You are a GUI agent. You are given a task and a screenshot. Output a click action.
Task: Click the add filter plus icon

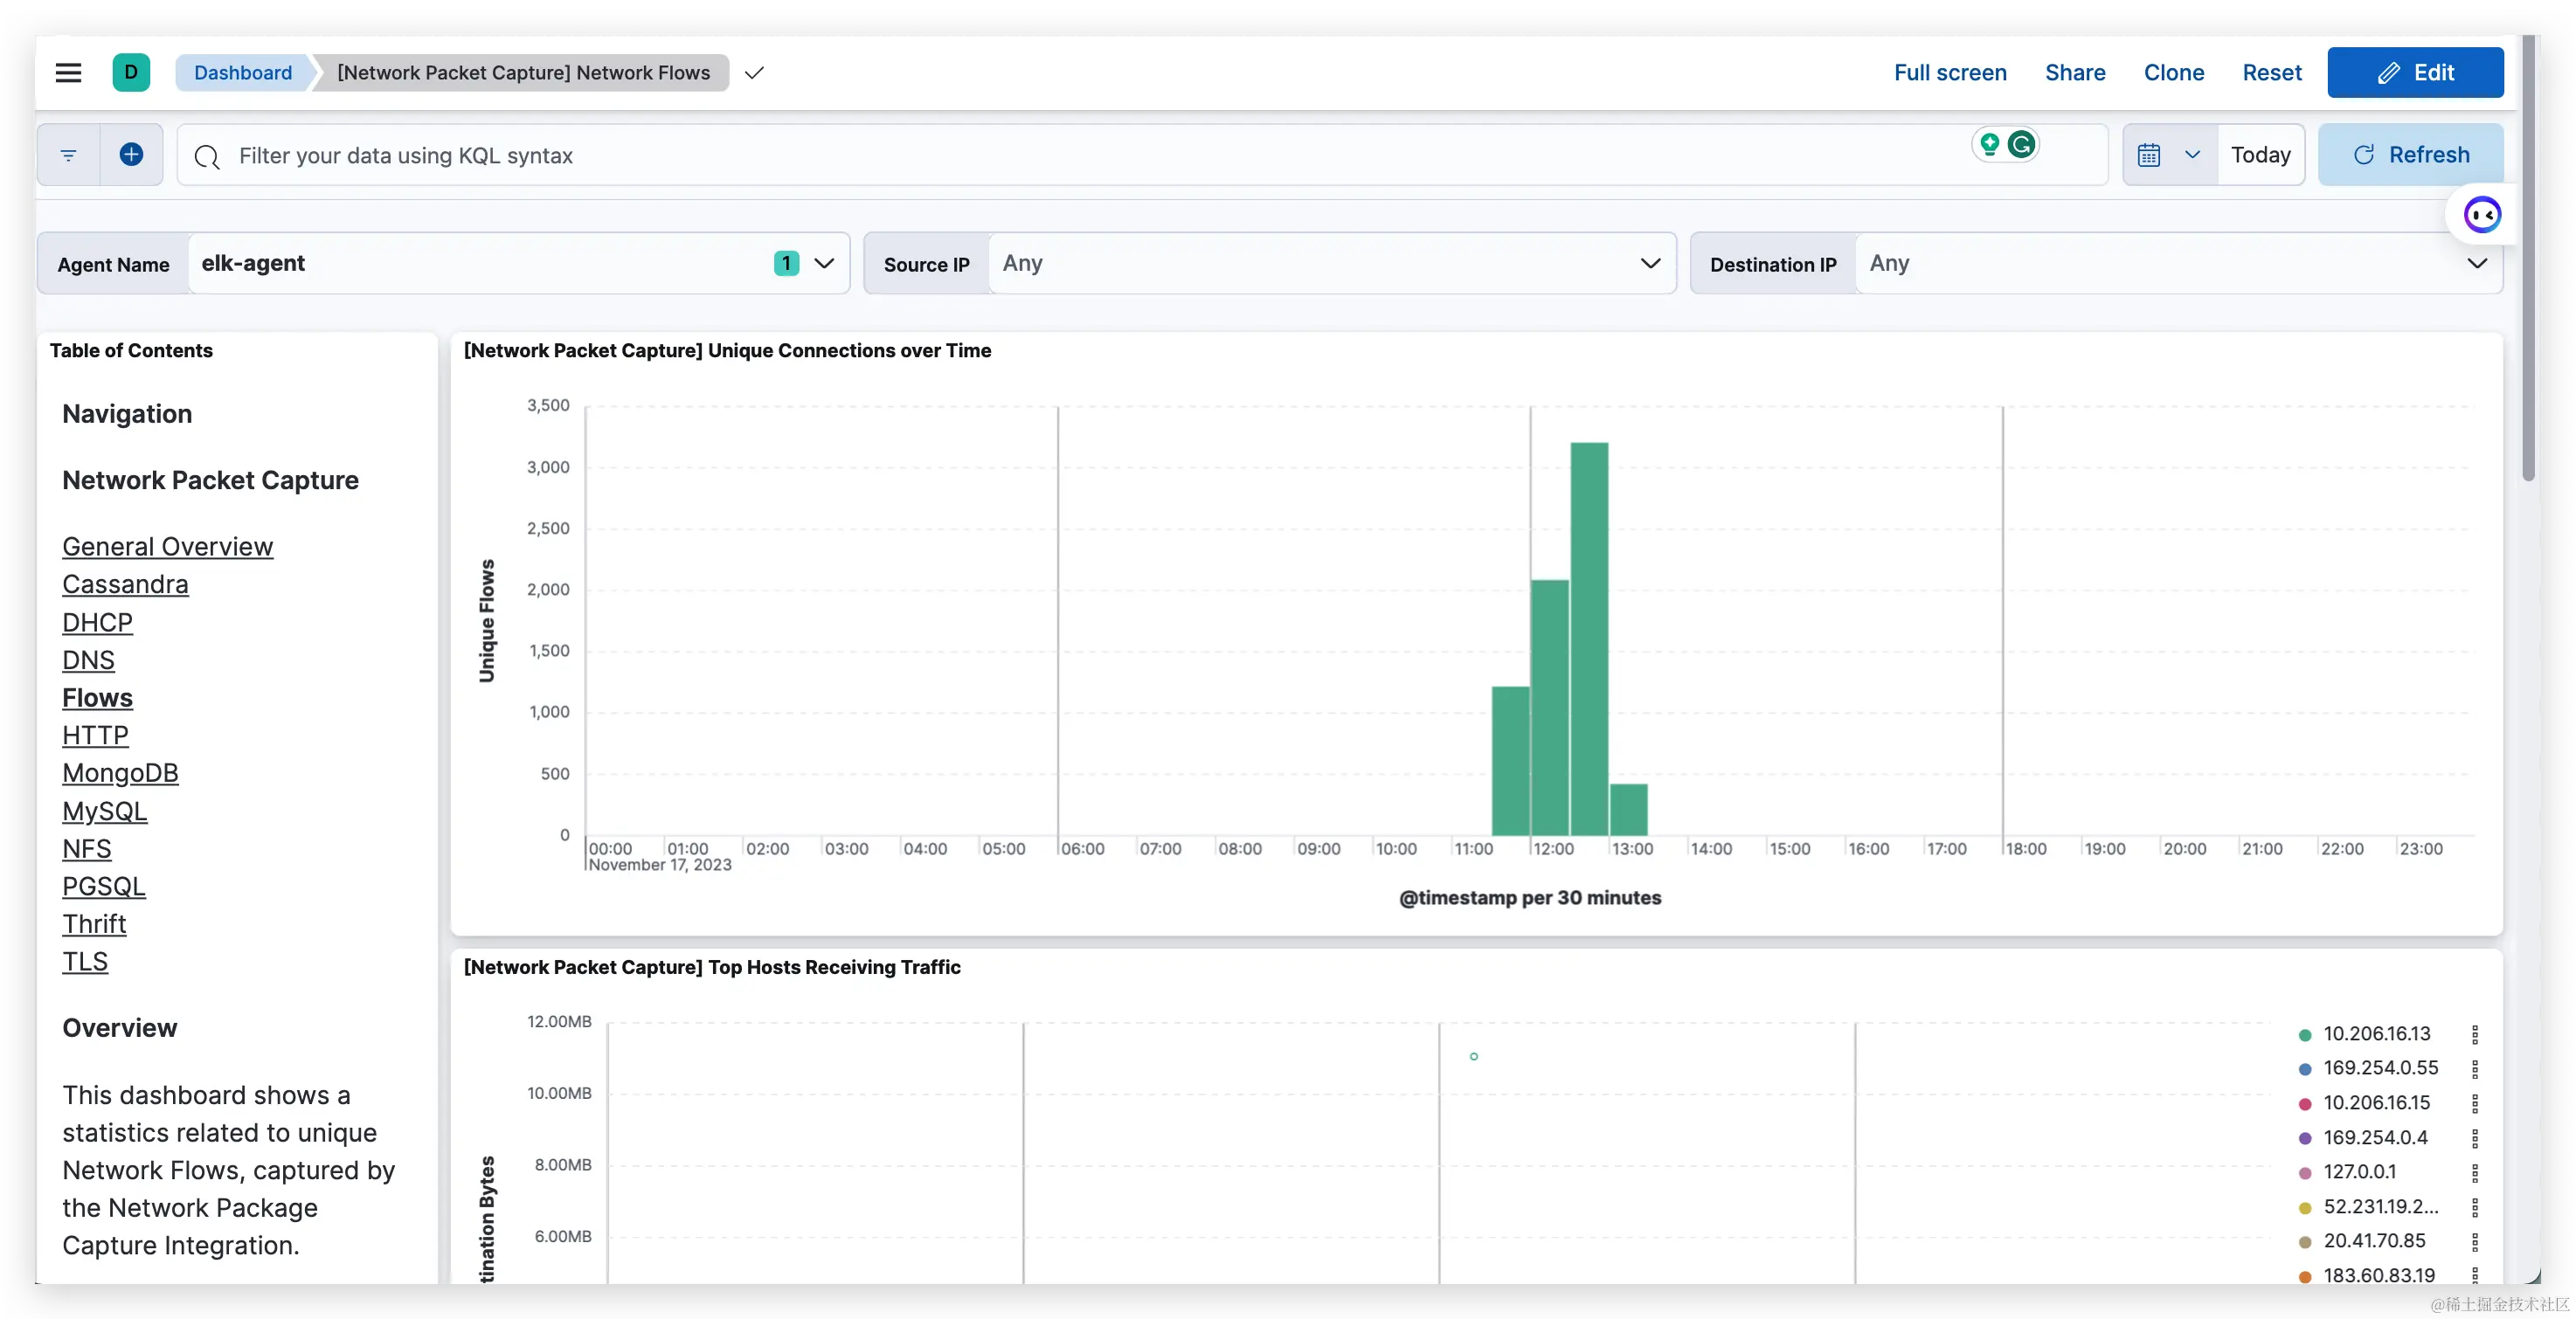point(131,154)
